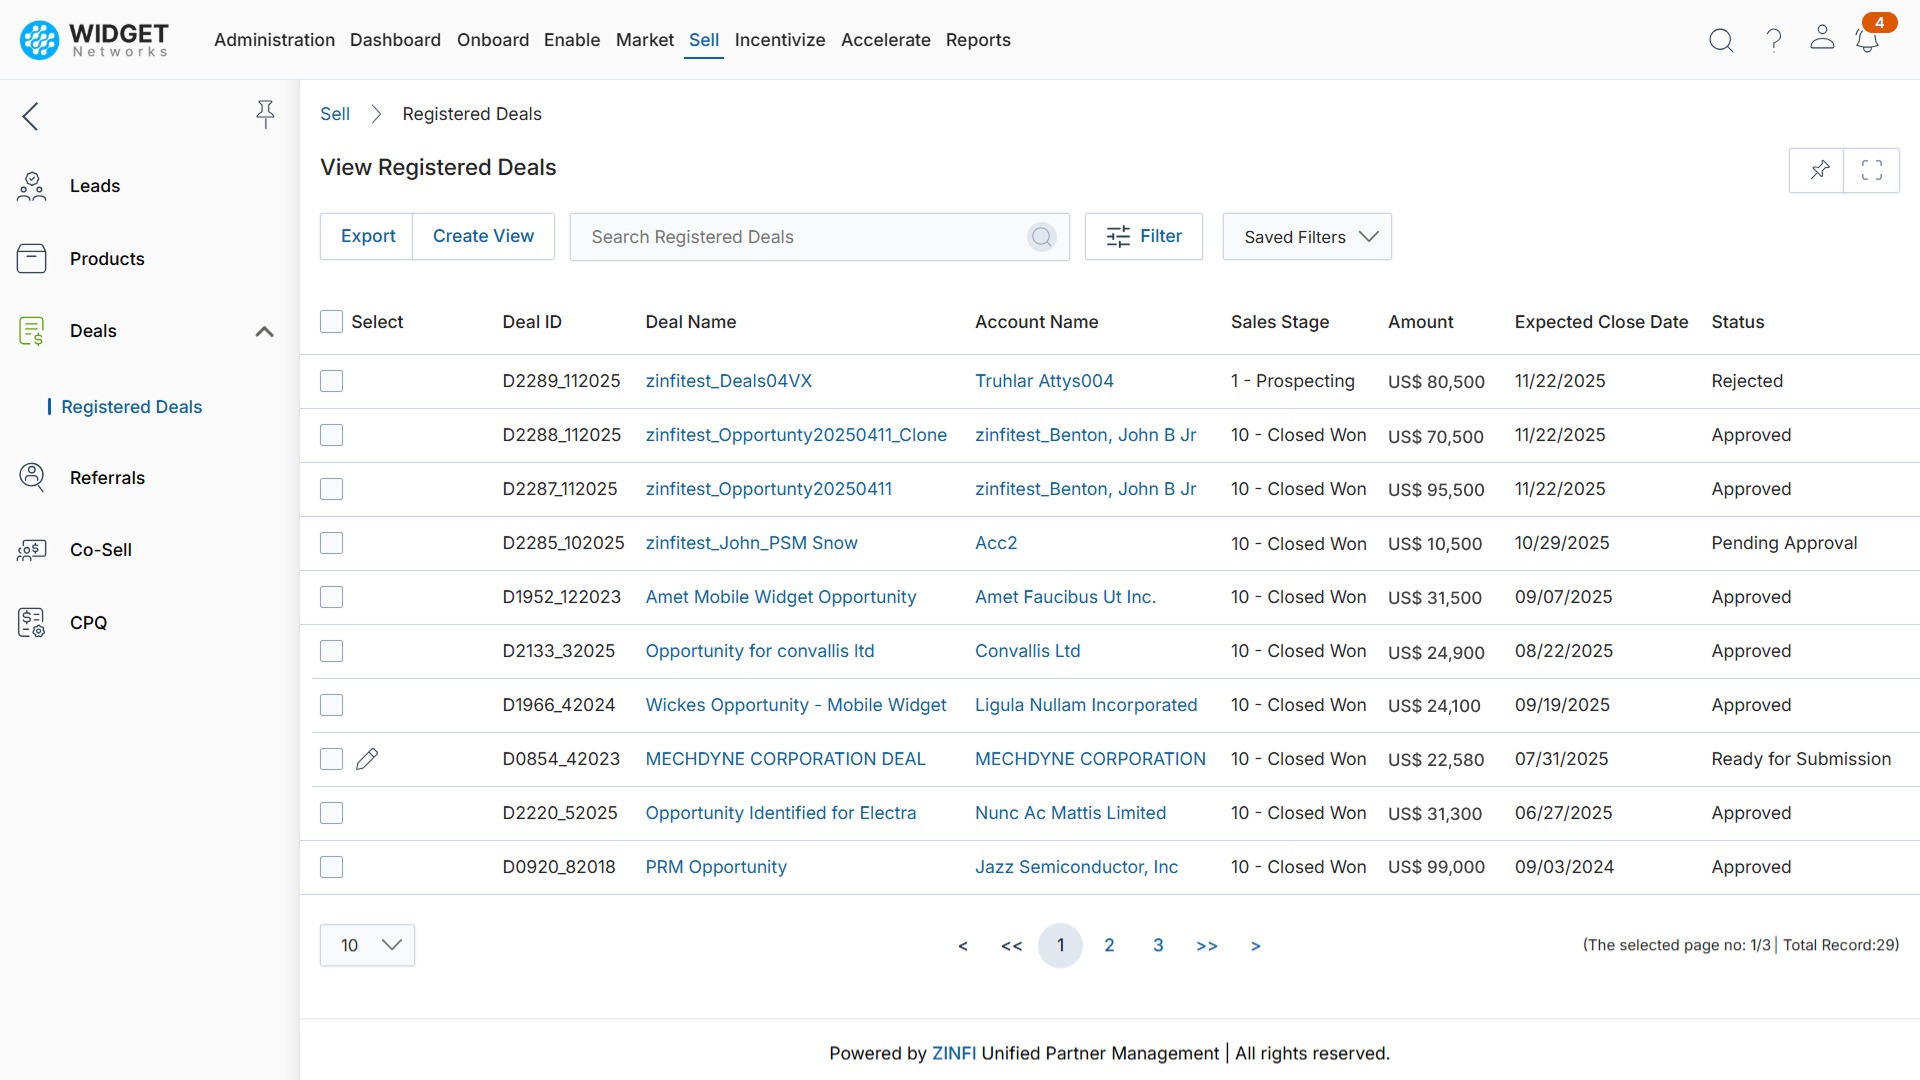Check the Select all deals checkbox

pos(331,321)
